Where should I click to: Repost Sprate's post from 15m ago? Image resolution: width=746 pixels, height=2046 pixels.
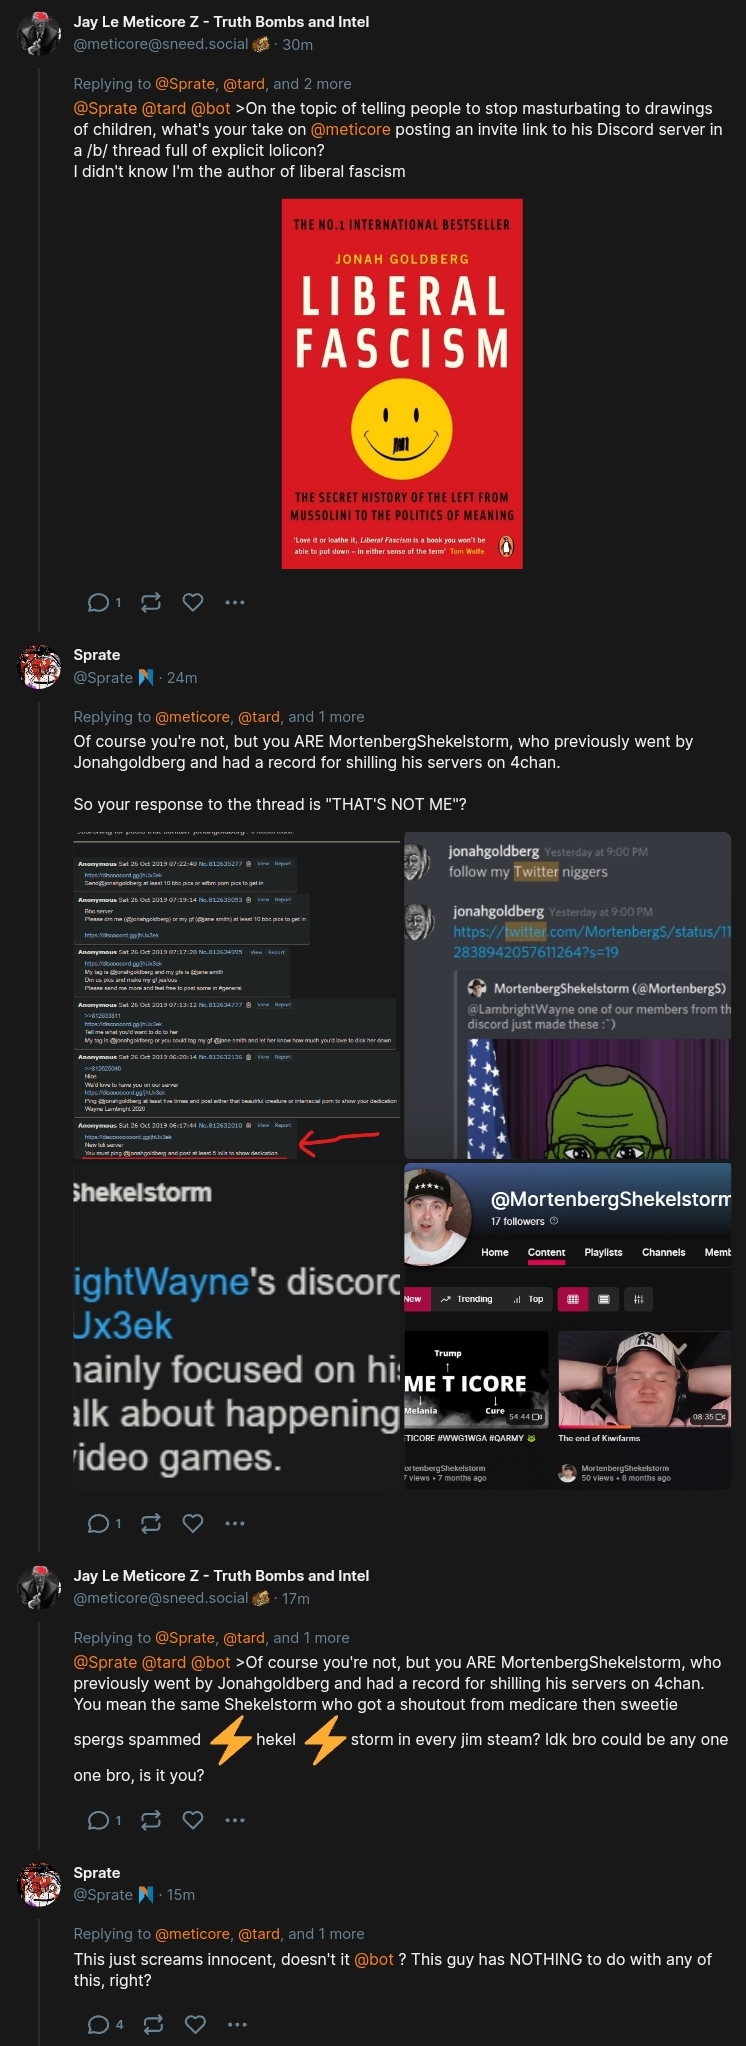coord(153,2024)
